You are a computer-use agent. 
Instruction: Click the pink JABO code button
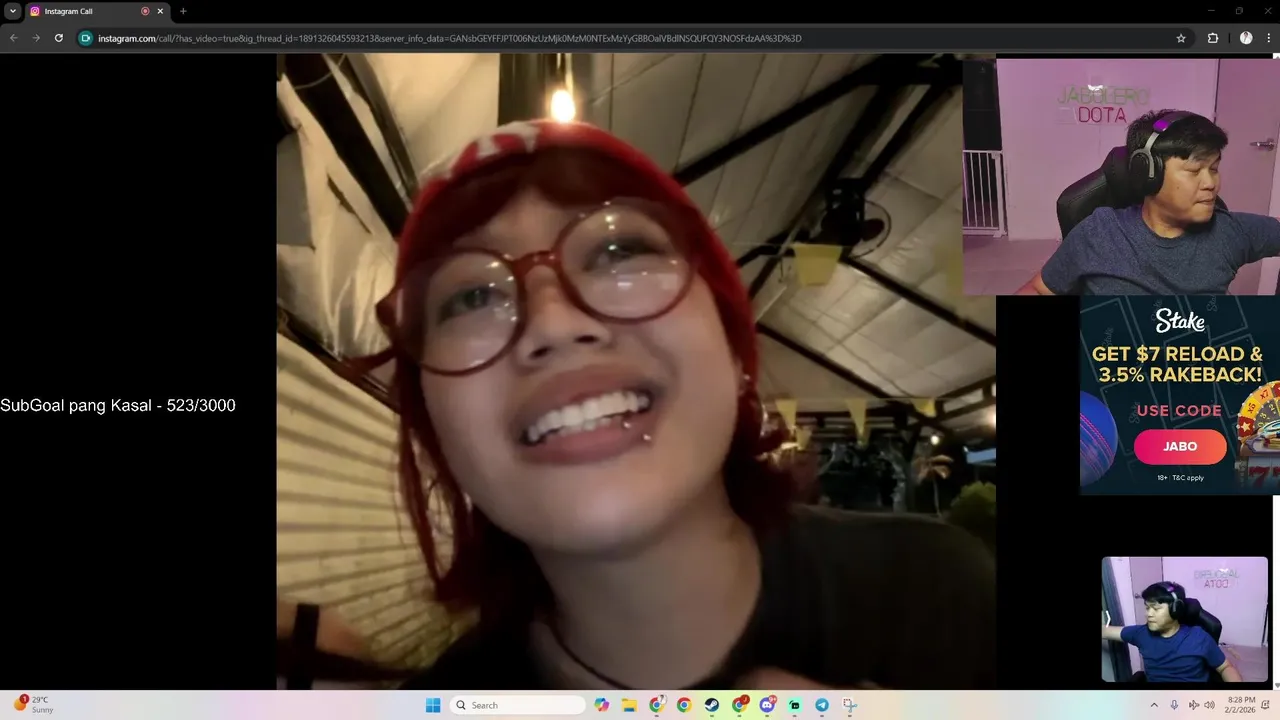[1180, 446]
